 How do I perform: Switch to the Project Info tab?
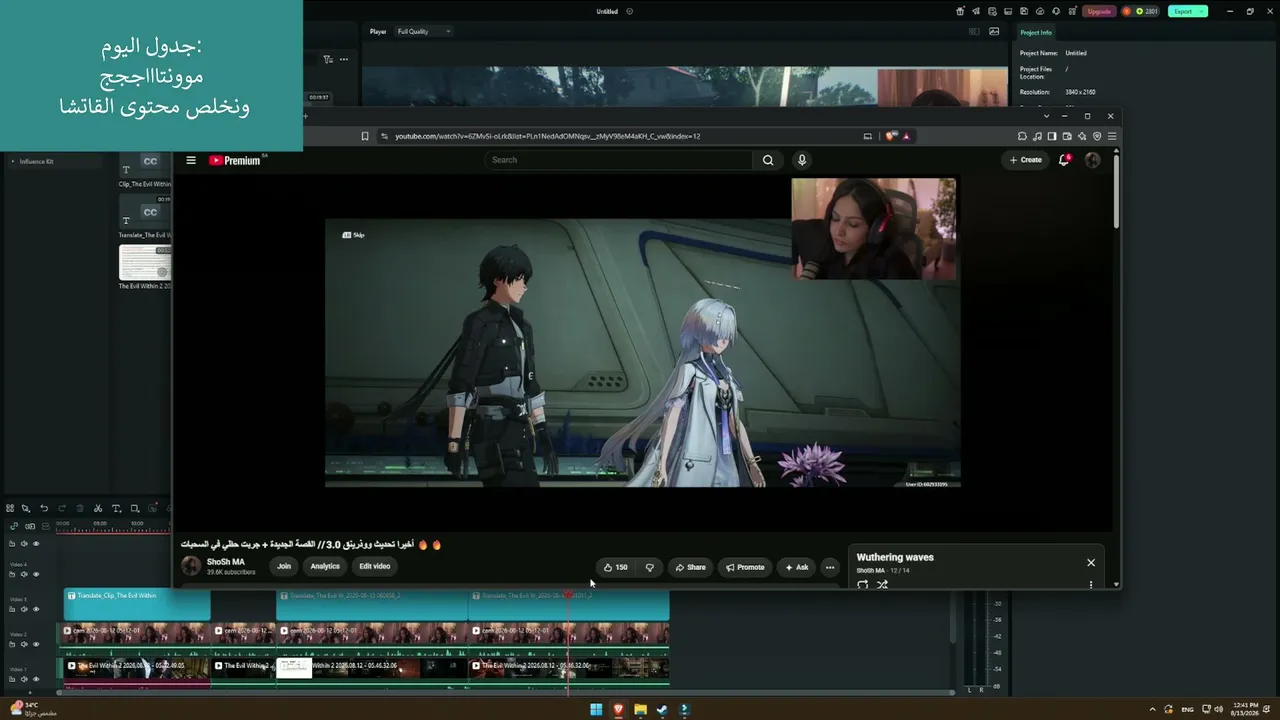tap(1036, 32)
